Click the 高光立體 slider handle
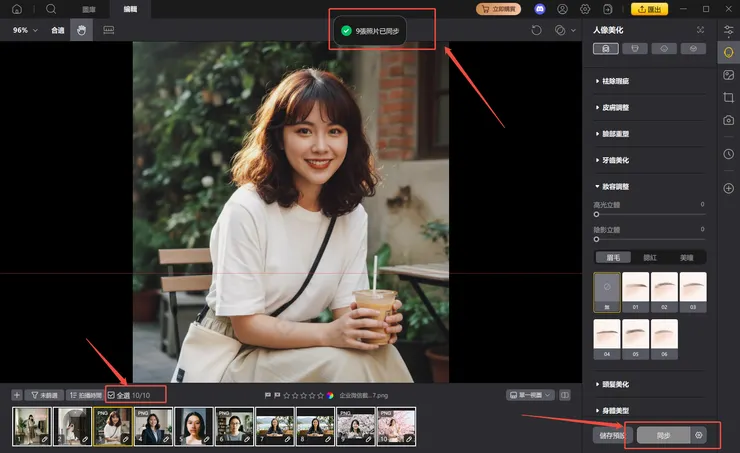 [597, 213]
